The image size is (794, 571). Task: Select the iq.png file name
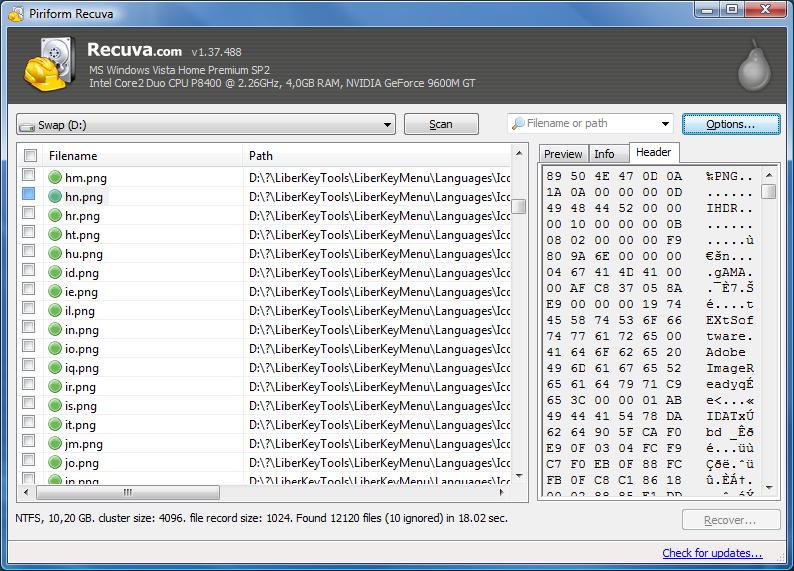82,368
